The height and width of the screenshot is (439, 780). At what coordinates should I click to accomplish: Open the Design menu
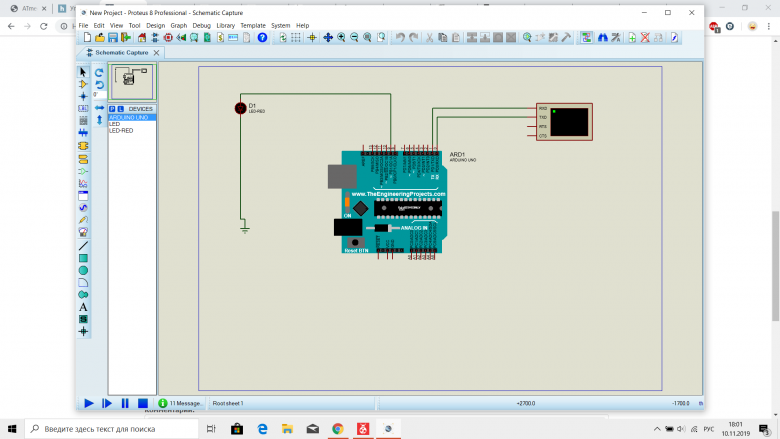pos(155,25)
